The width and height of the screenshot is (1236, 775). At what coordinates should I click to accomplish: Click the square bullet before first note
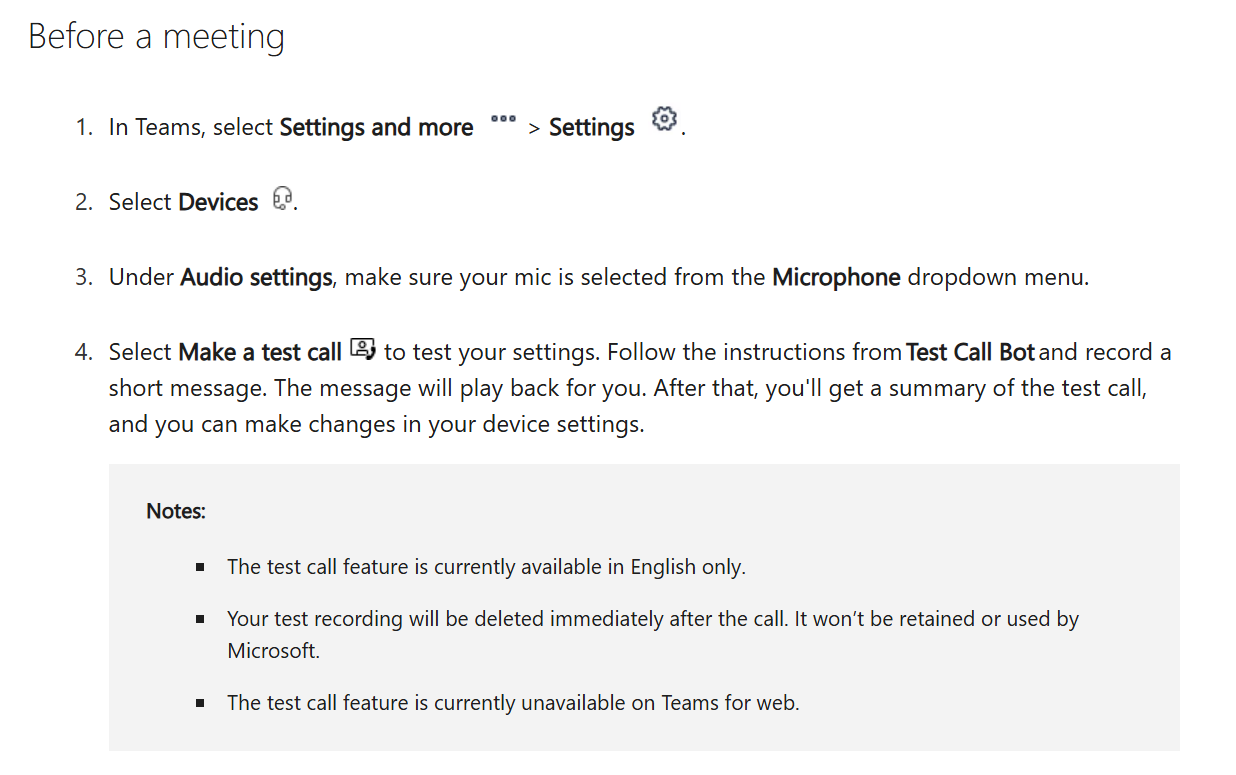pos(201,567)
